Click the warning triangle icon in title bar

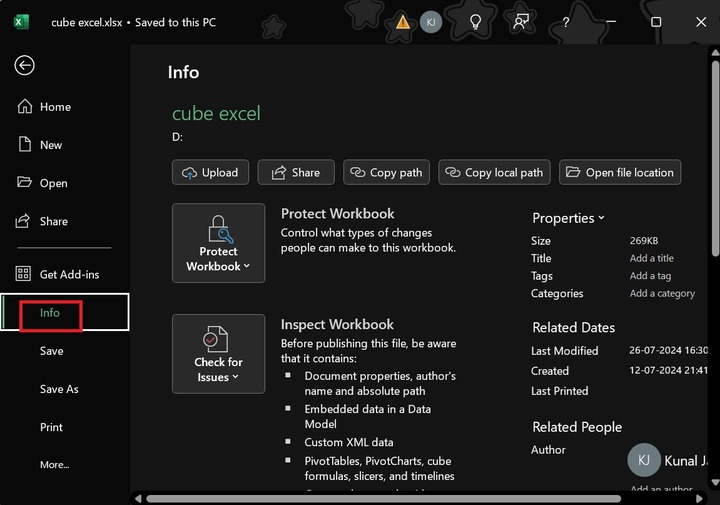[402, 21]
